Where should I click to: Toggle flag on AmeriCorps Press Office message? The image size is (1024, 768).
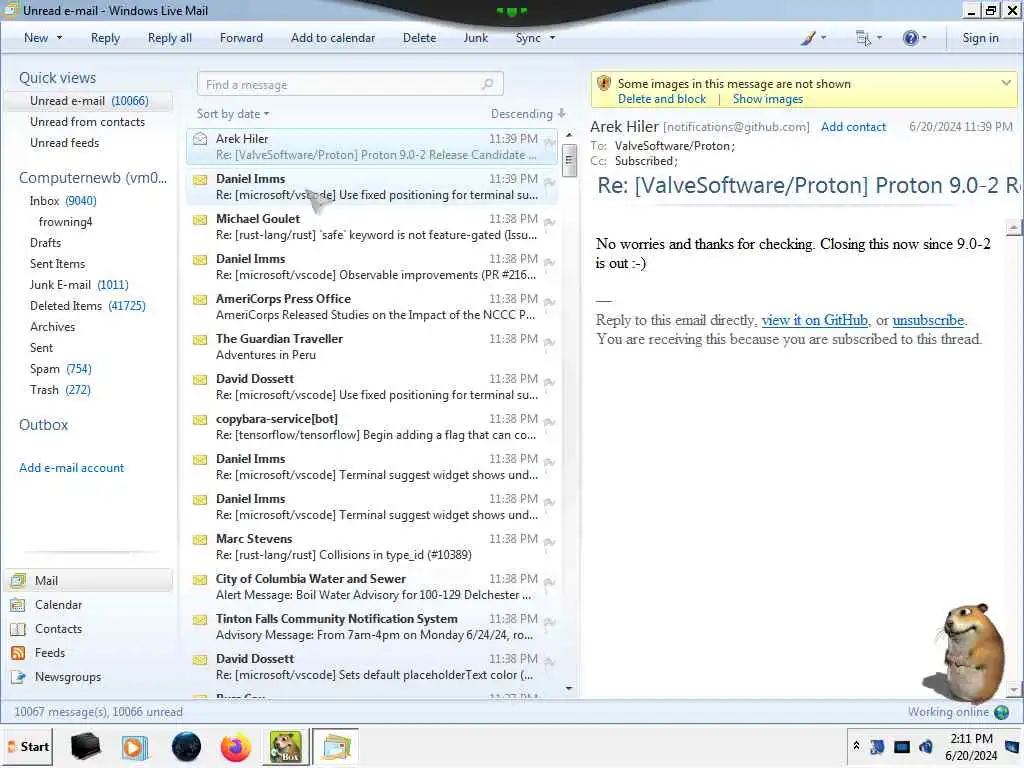(549, 302)
